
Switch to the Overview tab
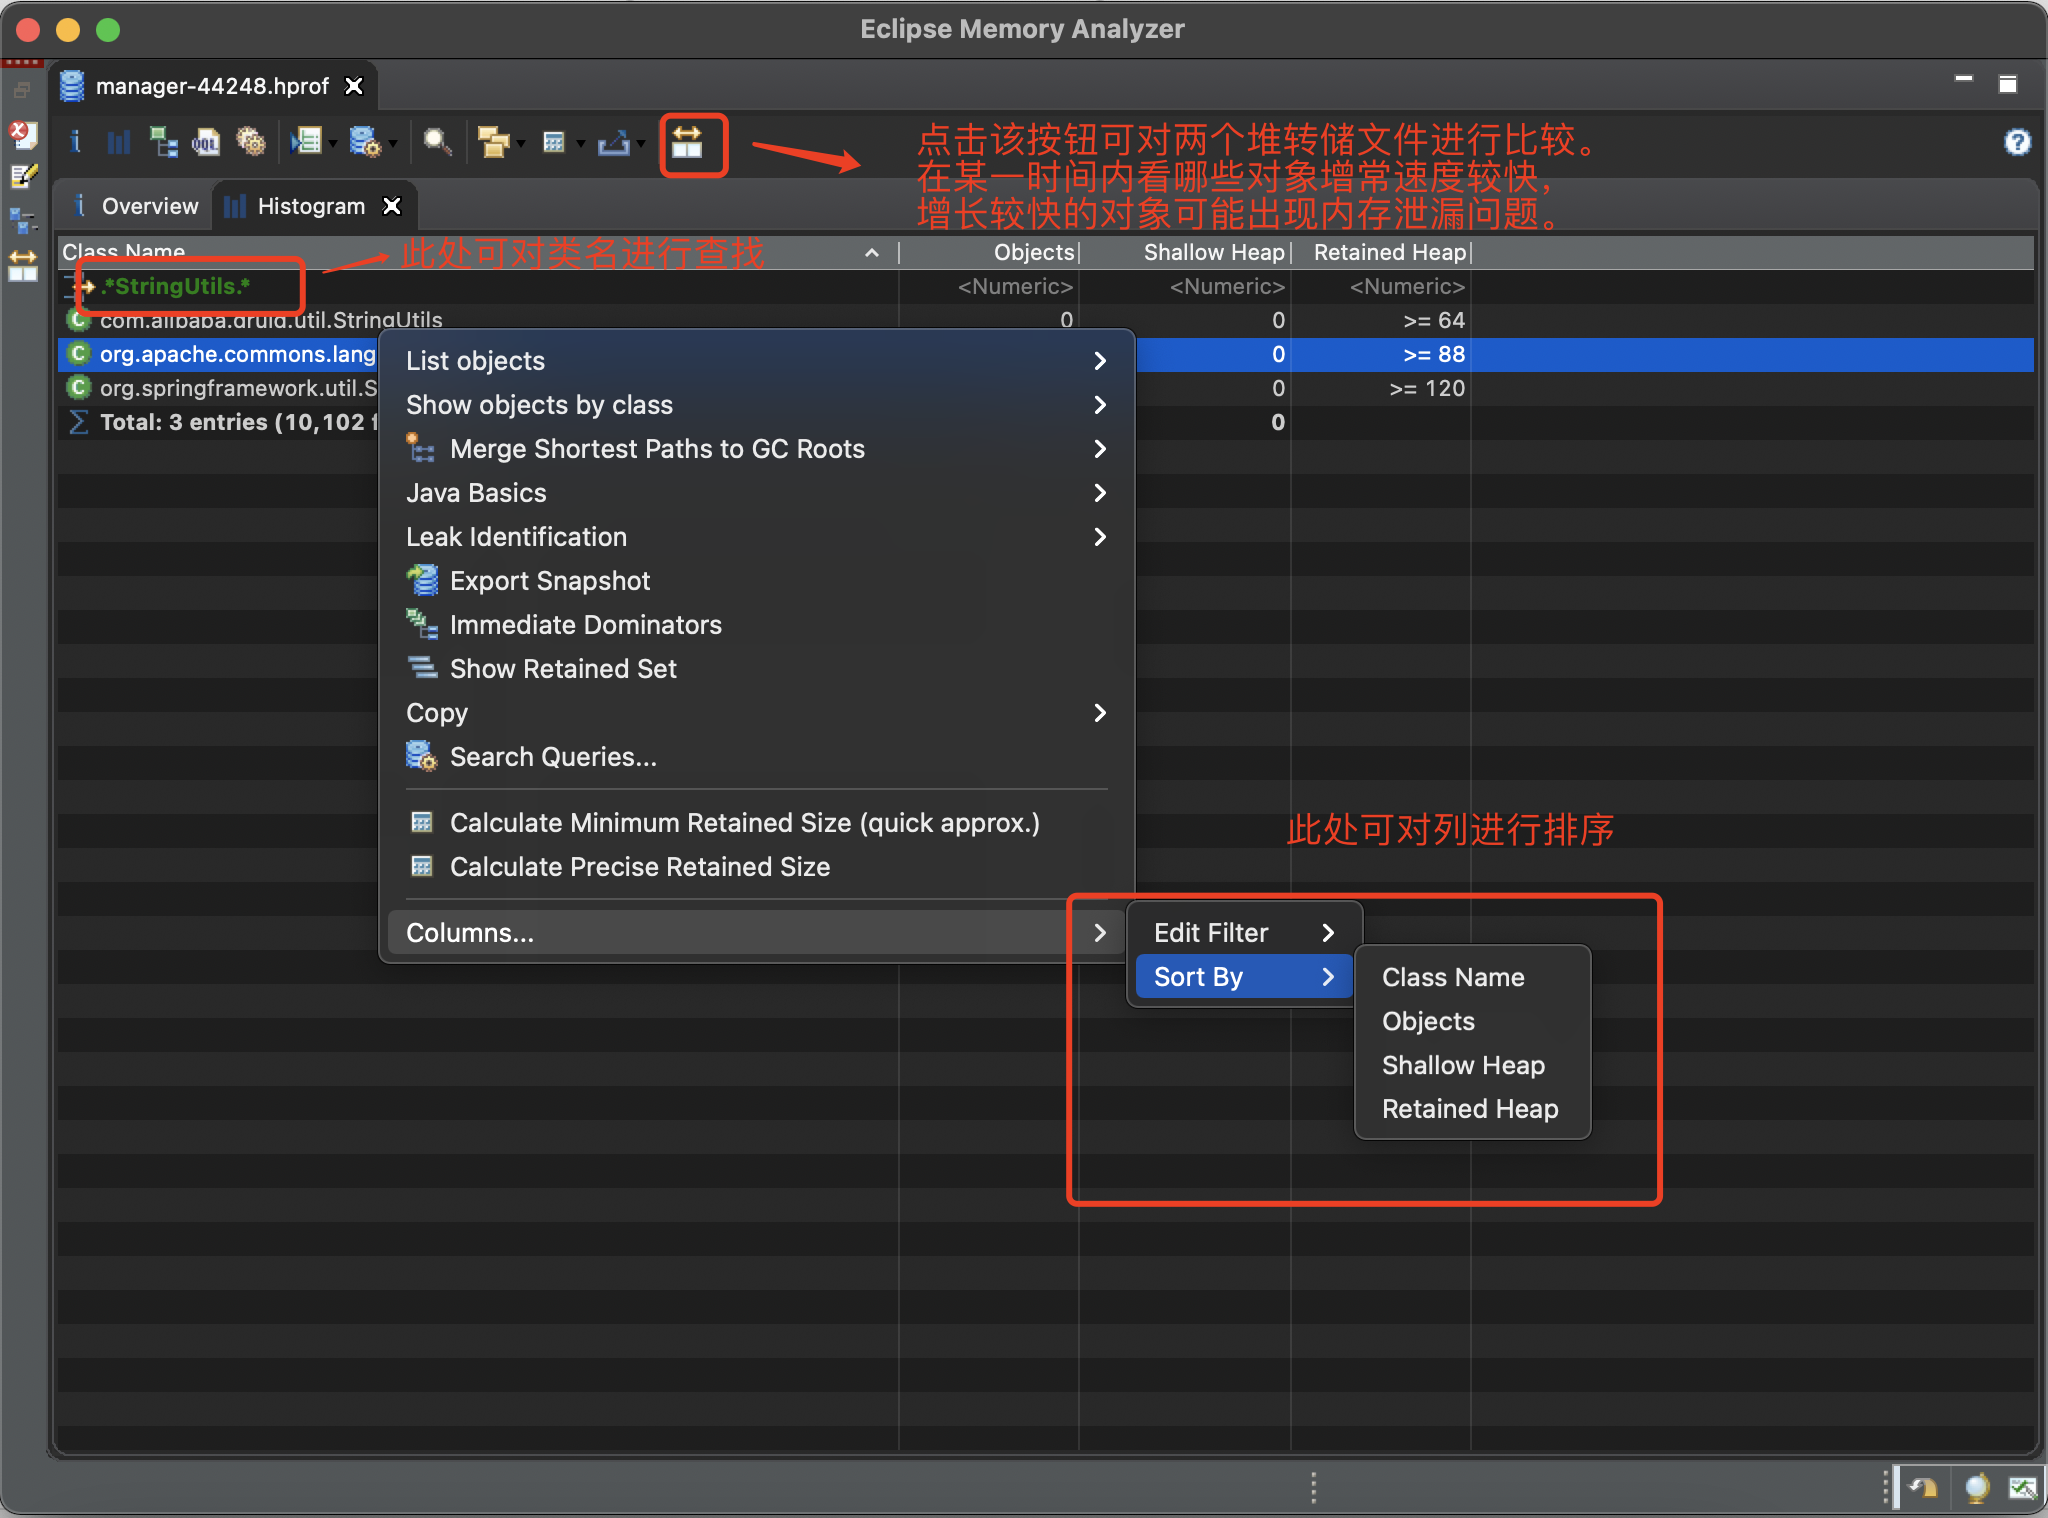(137, 206)
